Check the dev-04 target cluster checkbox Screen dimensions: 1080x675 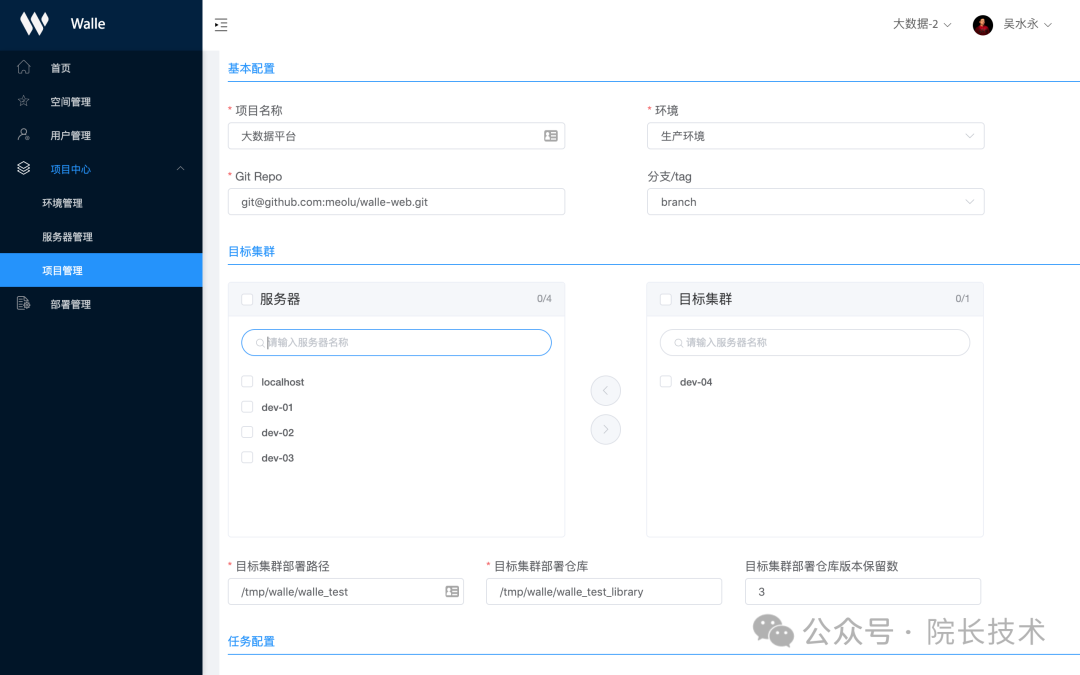[665, 382]
